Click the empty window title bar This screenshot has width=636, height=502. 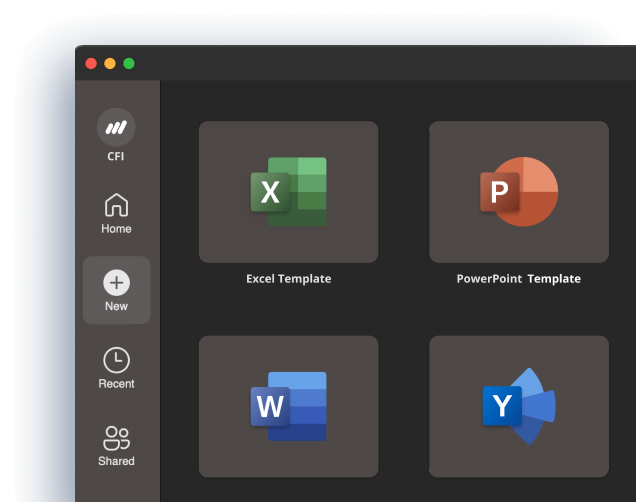(380, 63)
